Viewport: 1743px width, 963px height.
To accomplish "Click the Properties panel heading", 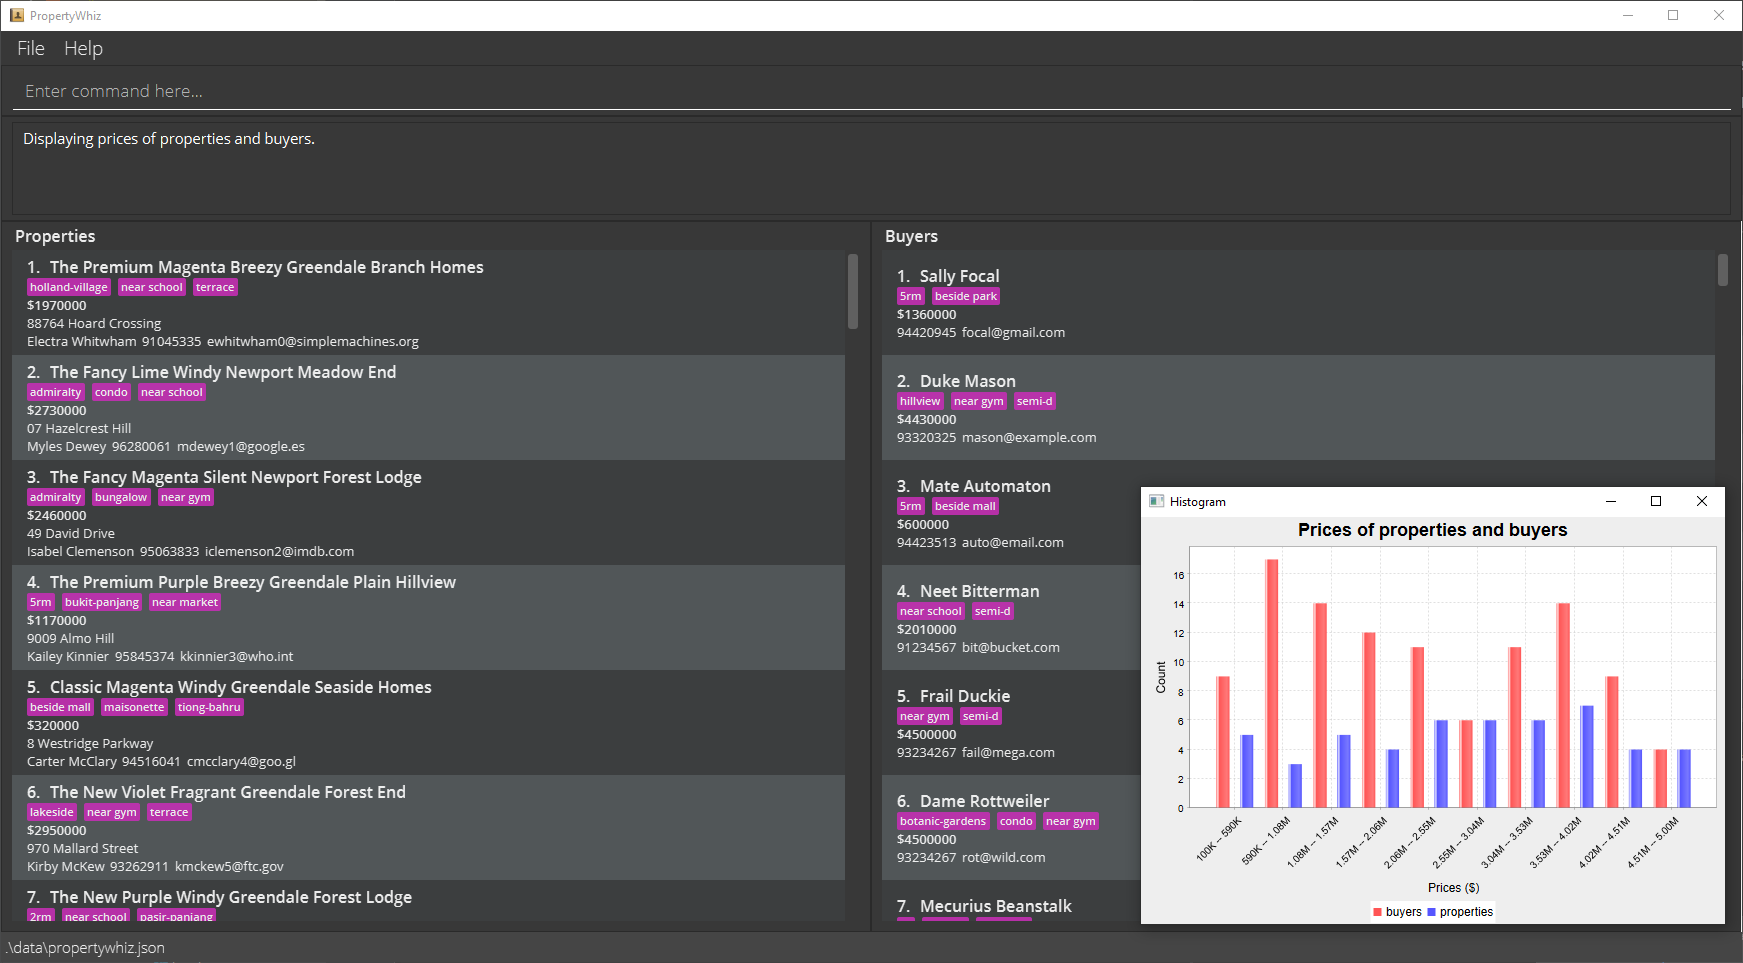I will (x=55, y=236).
